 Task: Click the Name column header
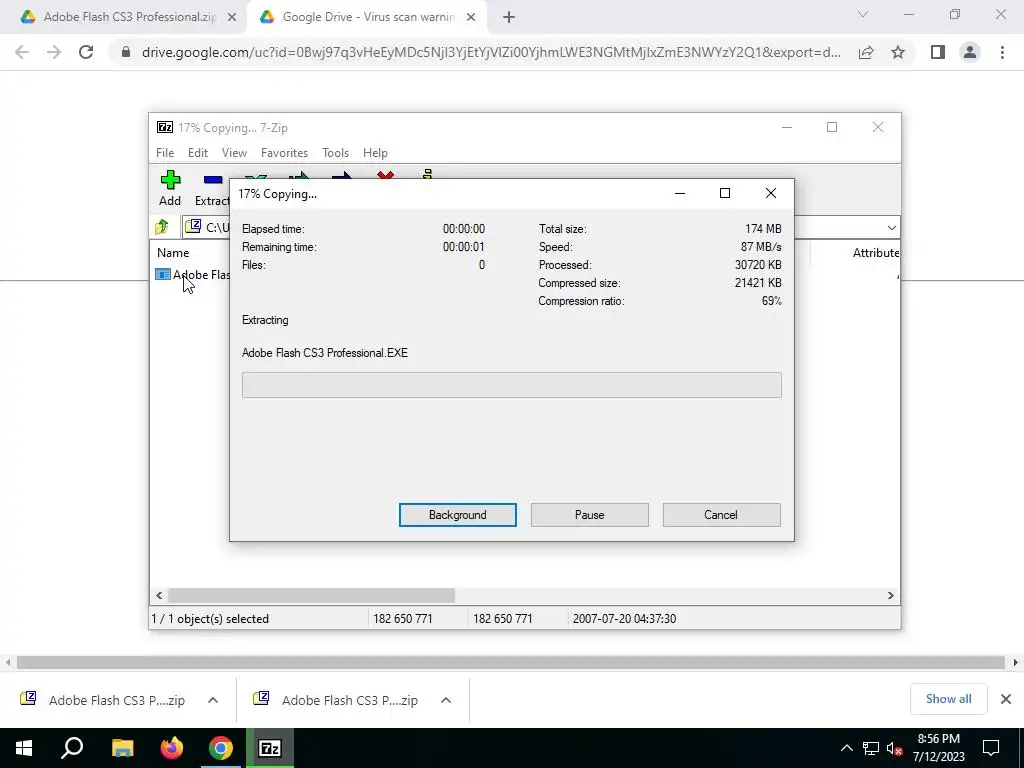(x=173, y=253)
